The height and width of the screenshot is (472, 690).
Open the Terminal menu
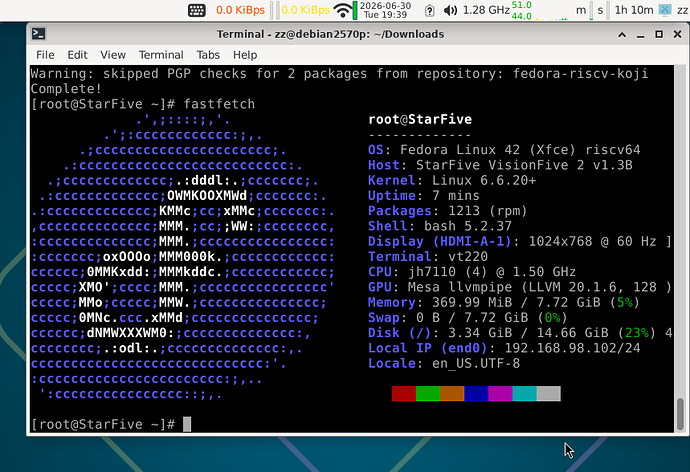[x=161, y=55]
